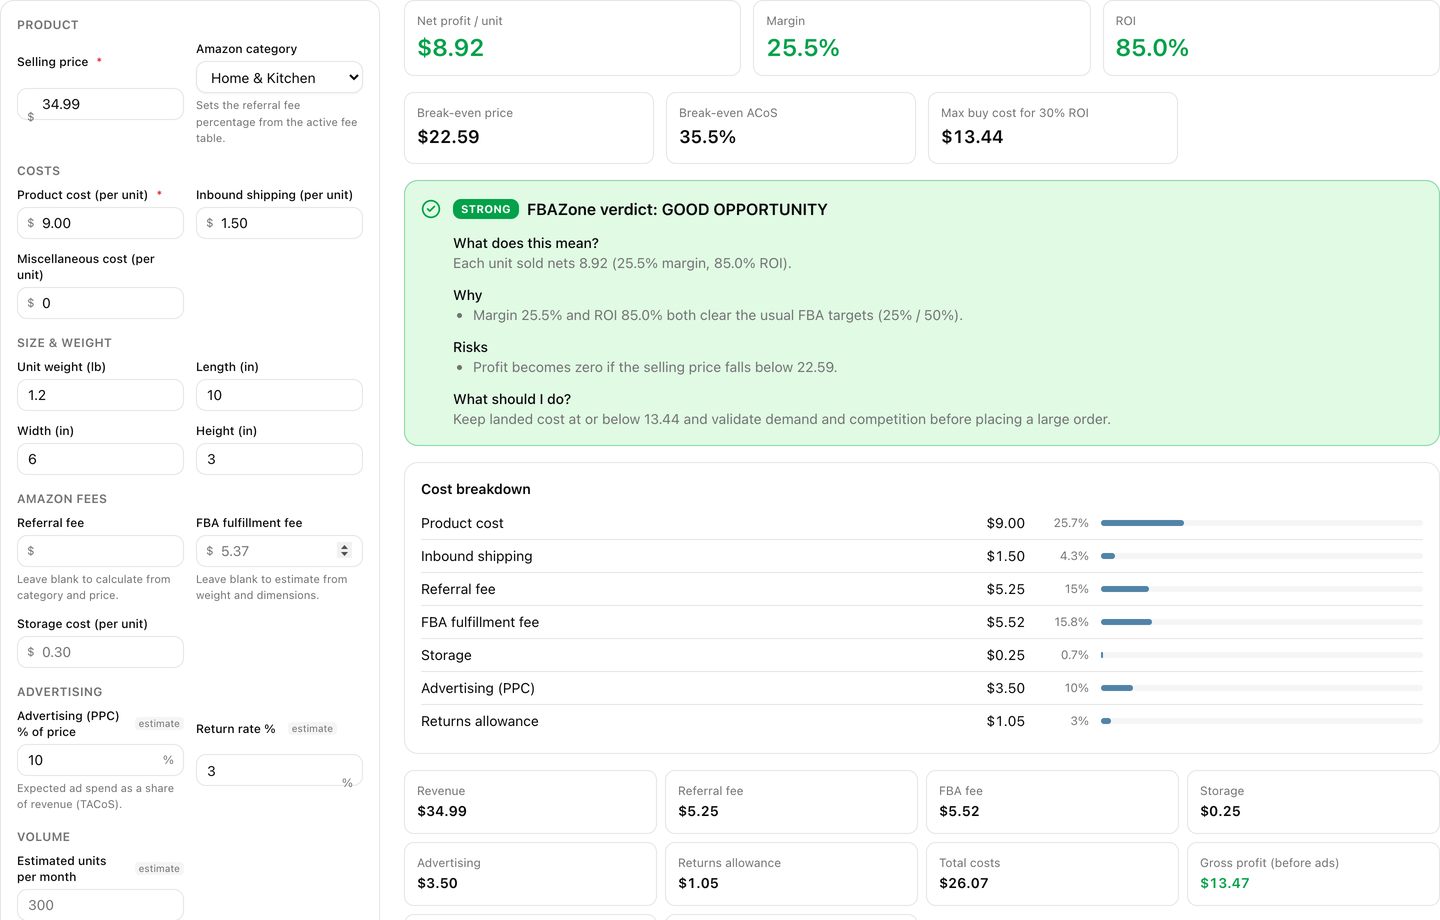Image resolution: width=1440 pixels, height=920 pixels.
Task: Edit the Return rate % field
Action: [x=279, y=771]
